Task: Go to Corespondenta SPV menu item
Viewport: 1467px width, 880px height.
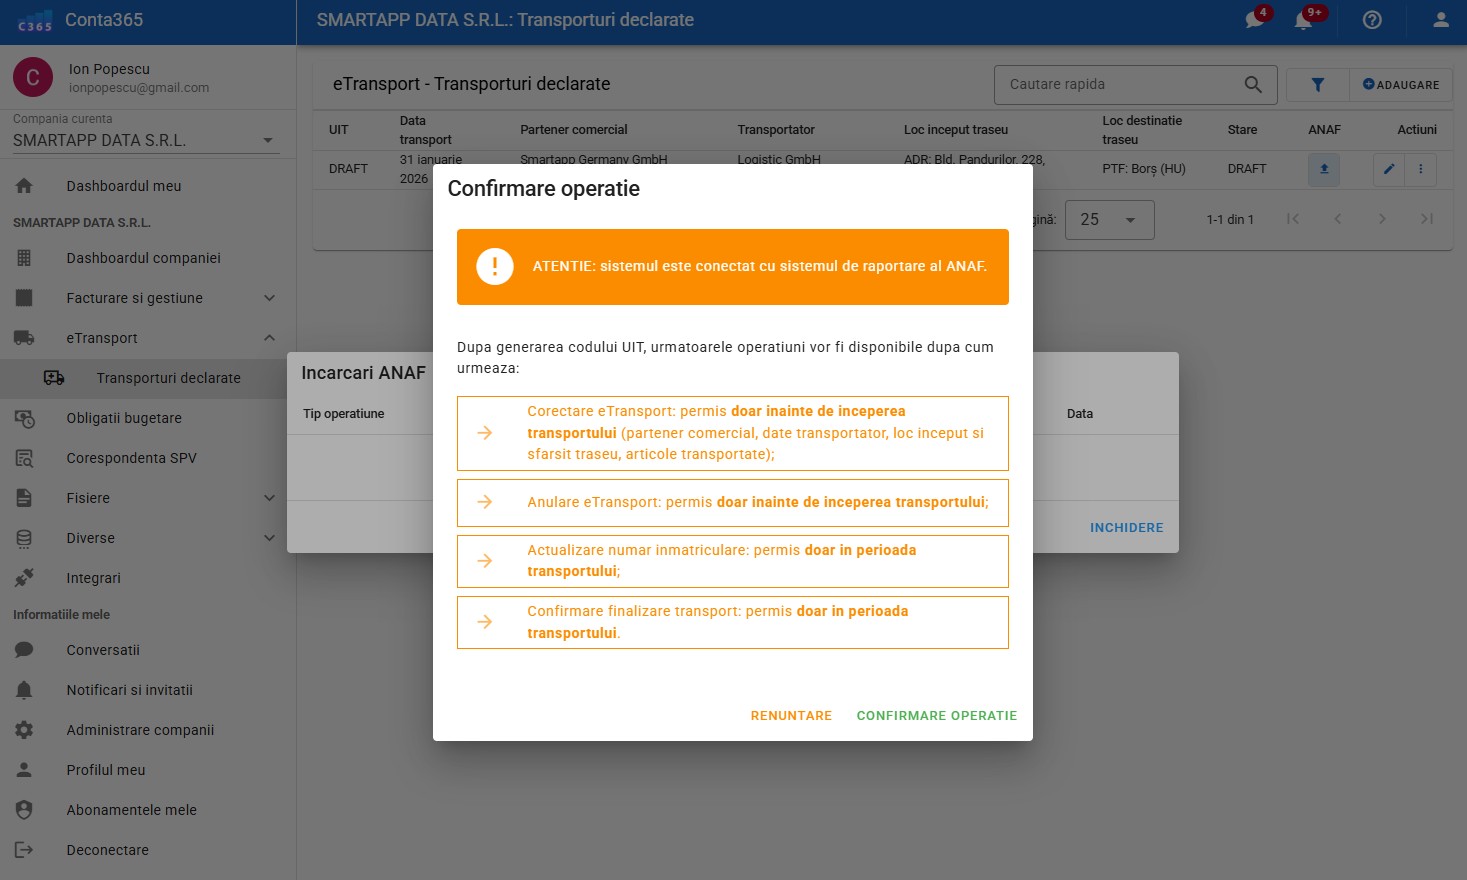Action: (x=131, y=458)
